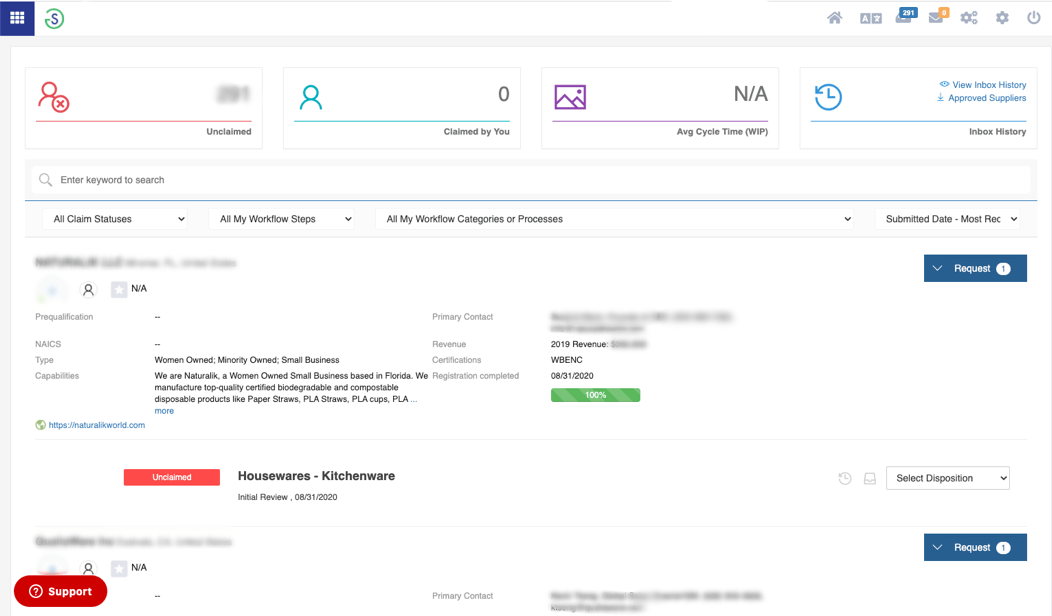Click the search magnifier icon

[x=45, y=180]
